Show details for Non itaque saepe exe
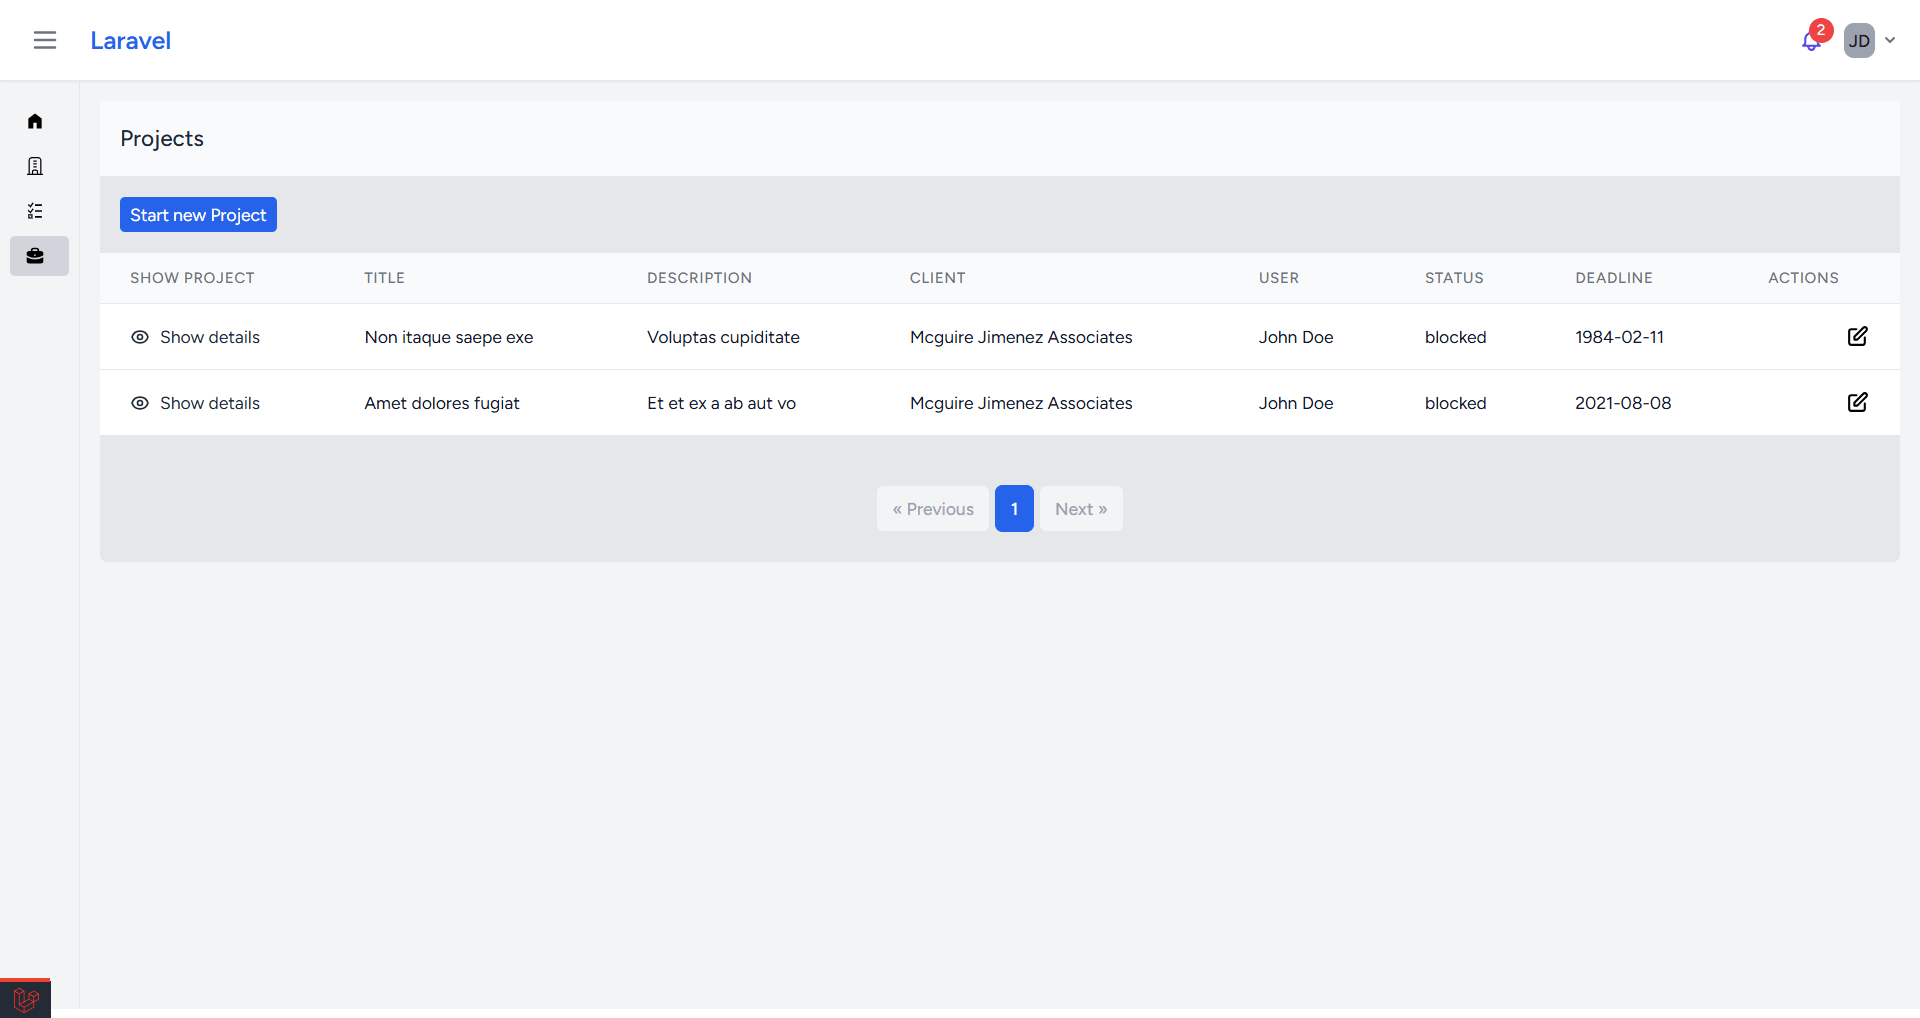This screenshot has height=1018, width=1920. click(x=195, y=337)
